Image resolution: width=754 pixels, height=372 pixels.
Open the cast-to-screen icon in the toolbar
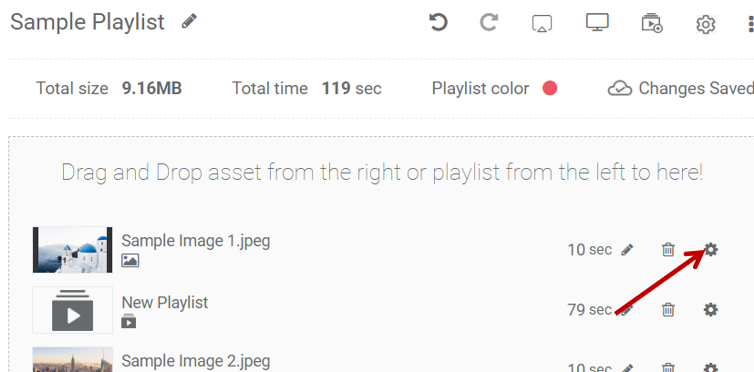[541, 23]
